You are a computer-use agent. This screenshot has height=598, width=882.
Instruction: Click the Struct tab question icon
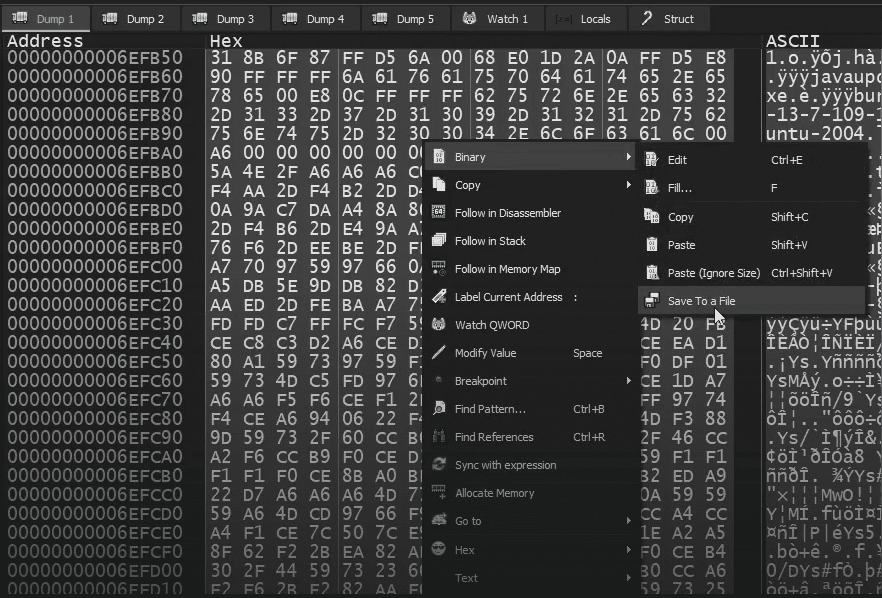point(646,19)
